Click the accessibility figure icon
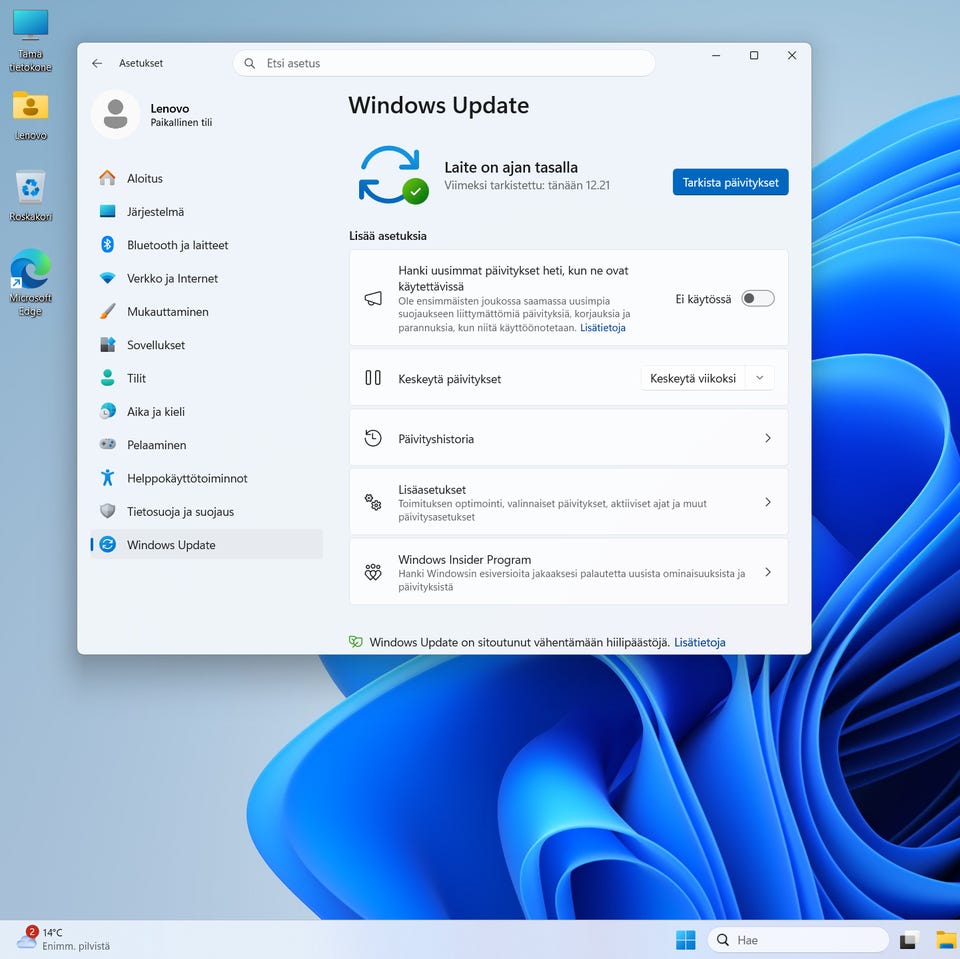Image resolution: width=960 pixels, height=959 pixels. click(x=107, y=478)
